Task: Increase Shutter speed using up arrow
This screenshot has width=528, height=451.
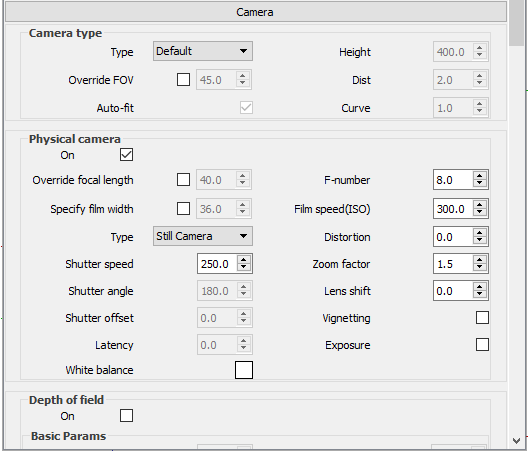Action: click(243, 260)
